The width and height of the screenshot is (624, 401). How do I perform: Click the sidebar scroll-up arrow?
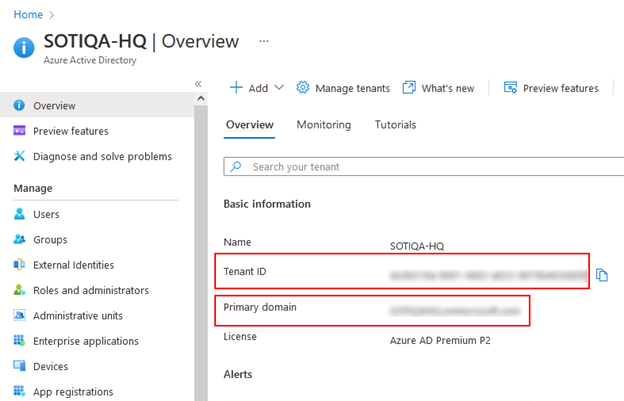[201, 98]
